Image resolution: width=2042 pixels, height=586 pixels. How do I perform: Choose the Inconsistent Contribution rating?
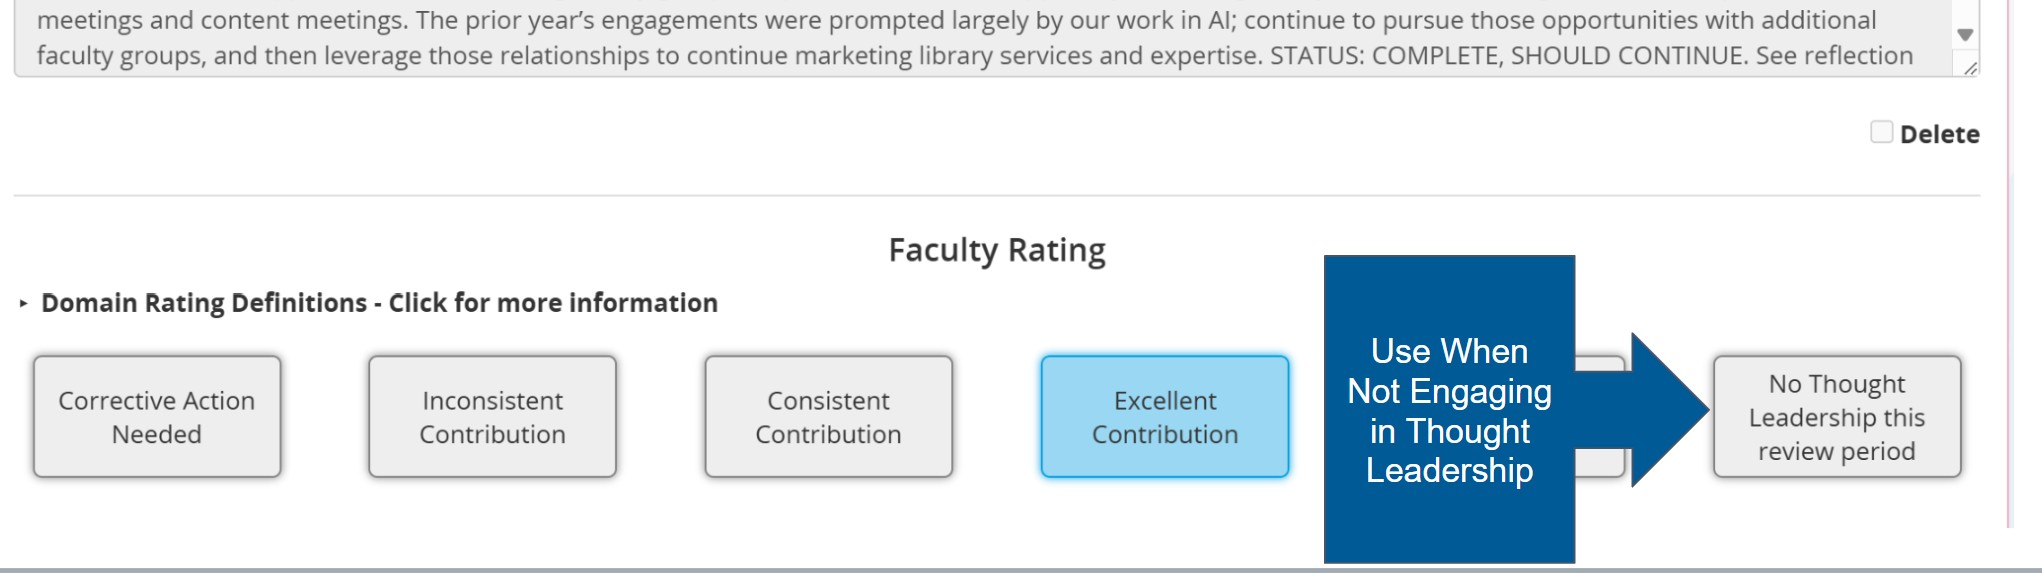point(492,417)
